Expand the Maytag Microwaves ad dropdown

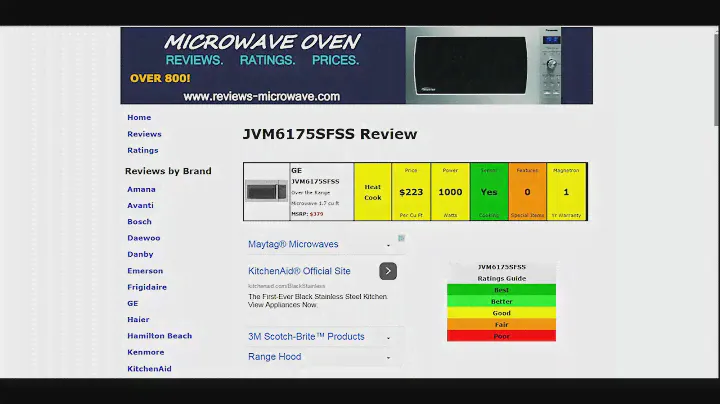tap(388, 245)
